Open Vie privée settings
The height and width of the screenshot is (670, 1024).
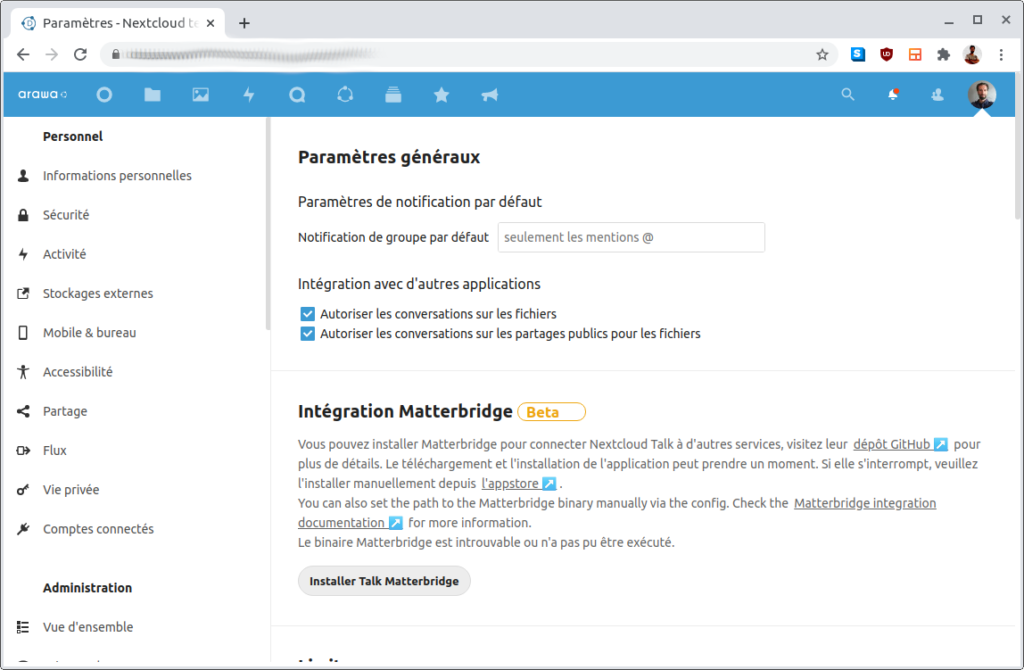pos(71,489)
